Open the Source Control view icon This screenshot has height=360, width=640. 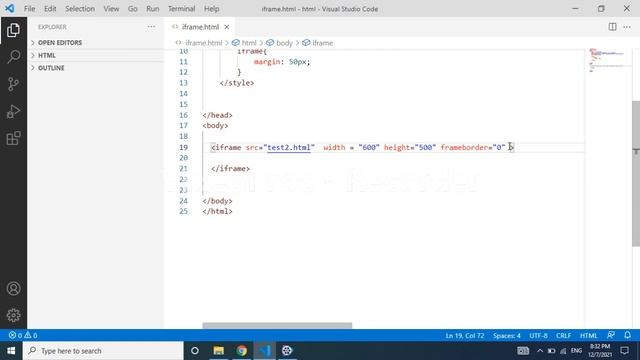click(x=13, y=84)
